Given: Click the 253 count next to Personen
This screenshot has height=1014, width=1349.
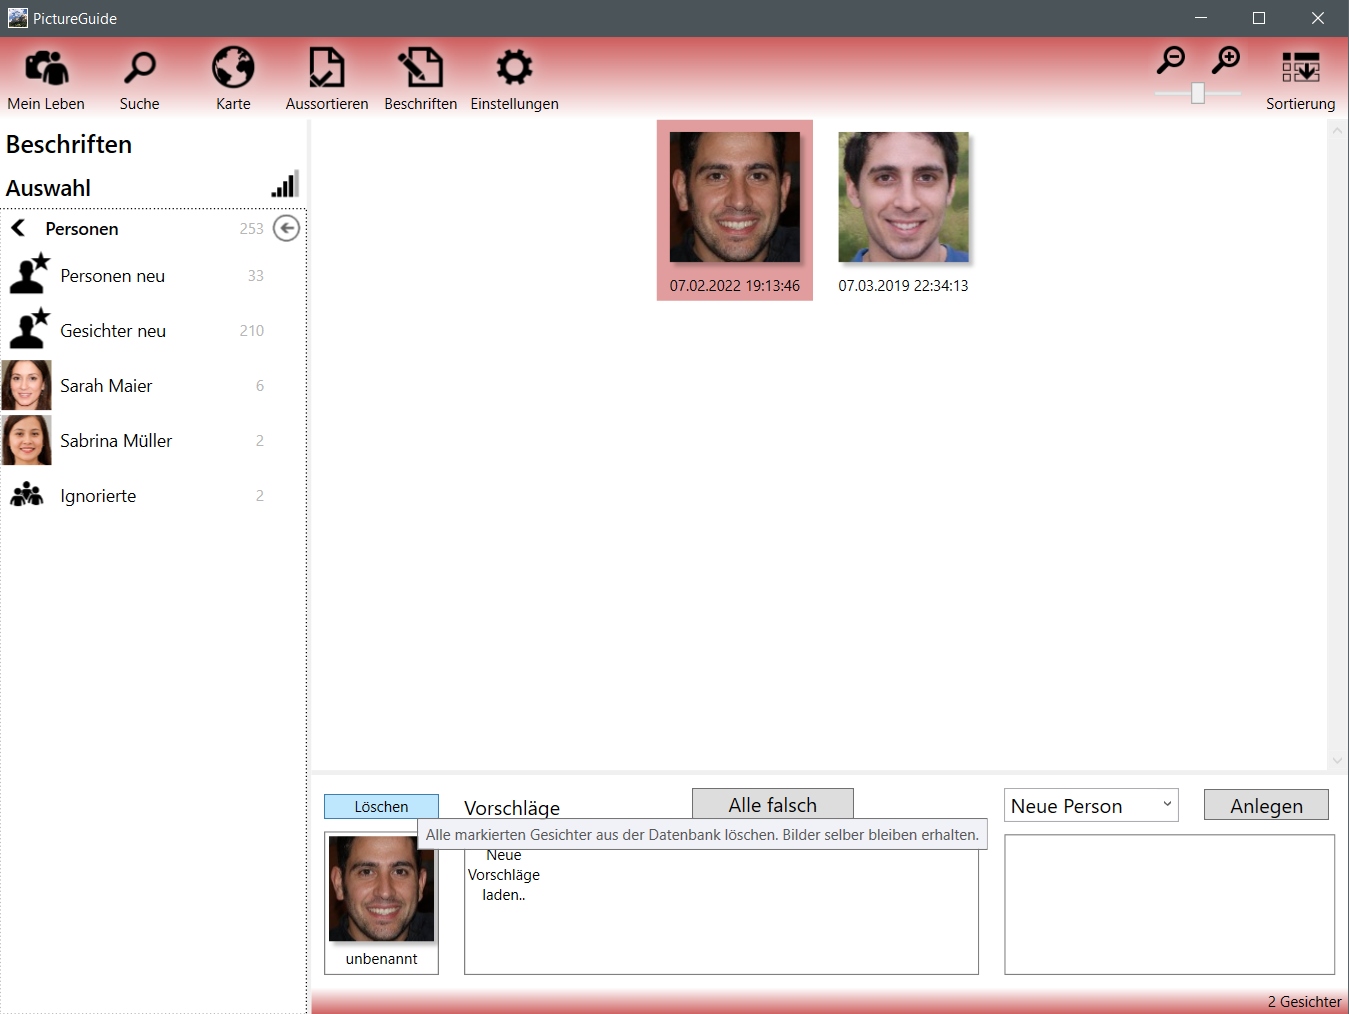Looking at the screenshot, I should tap(251, 229).
